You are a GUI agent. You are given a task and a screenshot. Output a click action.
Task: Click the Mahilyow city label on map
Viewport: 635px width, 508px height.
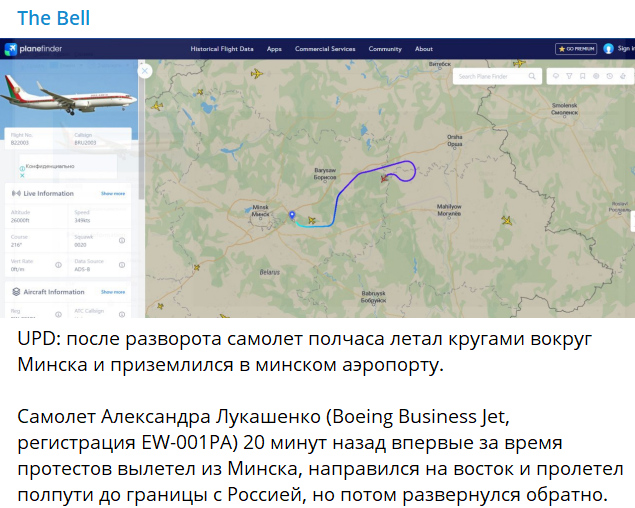pyautogui.click(x=449, y=210)
